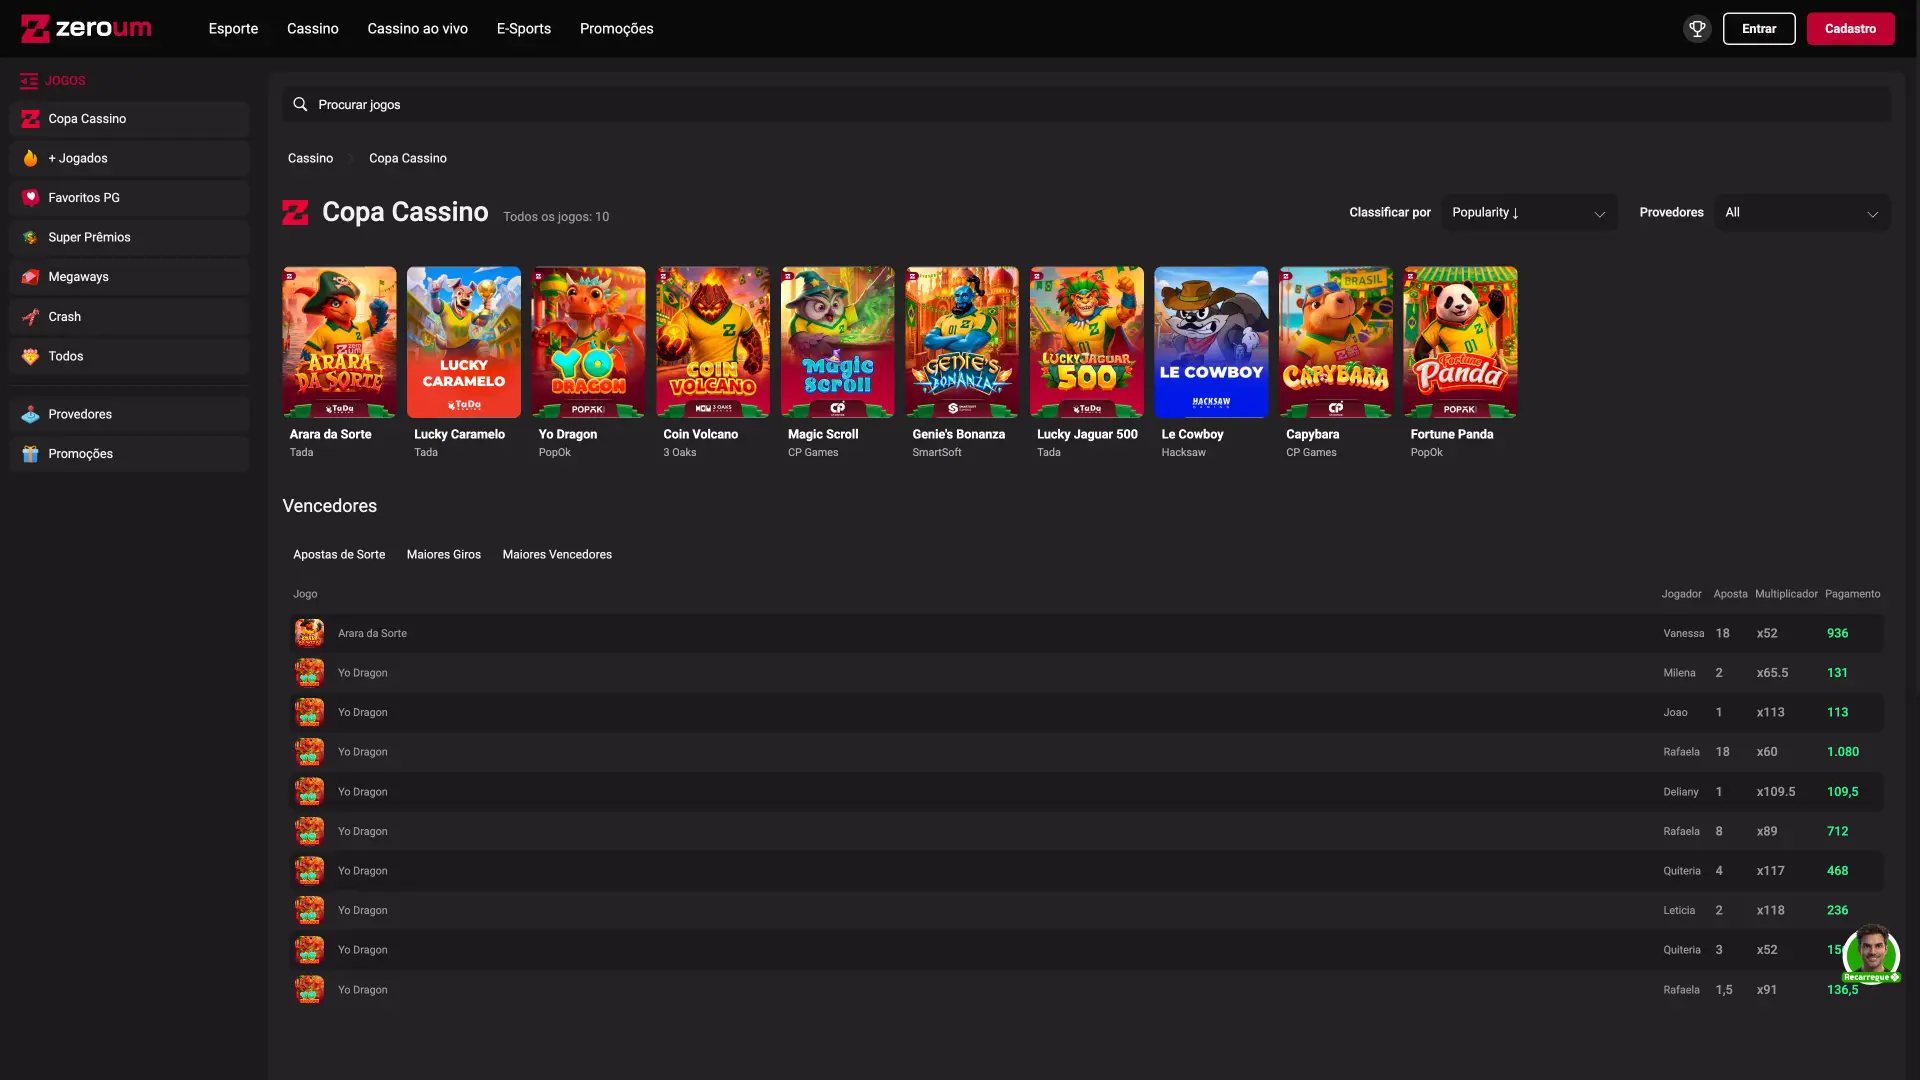
Task: Open the Fortune Panda game thumbnail
Action: tap(1460, 342)
